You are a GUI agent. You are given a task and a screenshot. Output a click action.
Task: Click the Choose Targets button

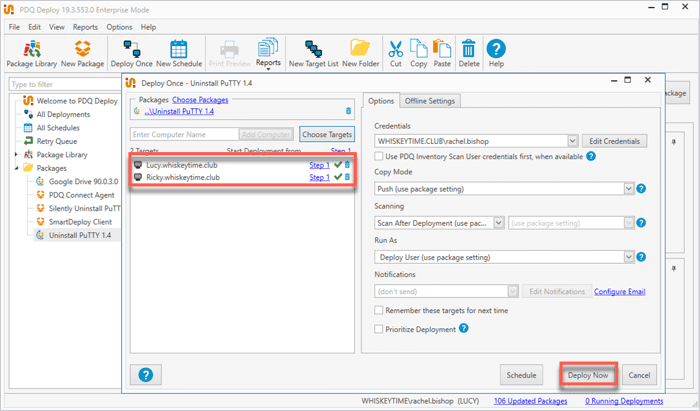327,134
